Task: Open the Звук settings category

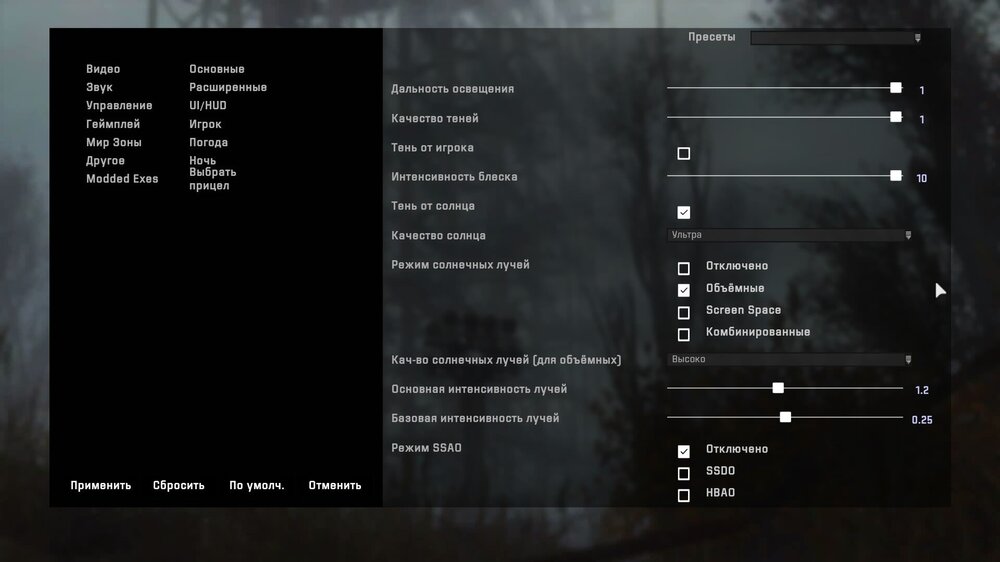Action: coord(99,87)
